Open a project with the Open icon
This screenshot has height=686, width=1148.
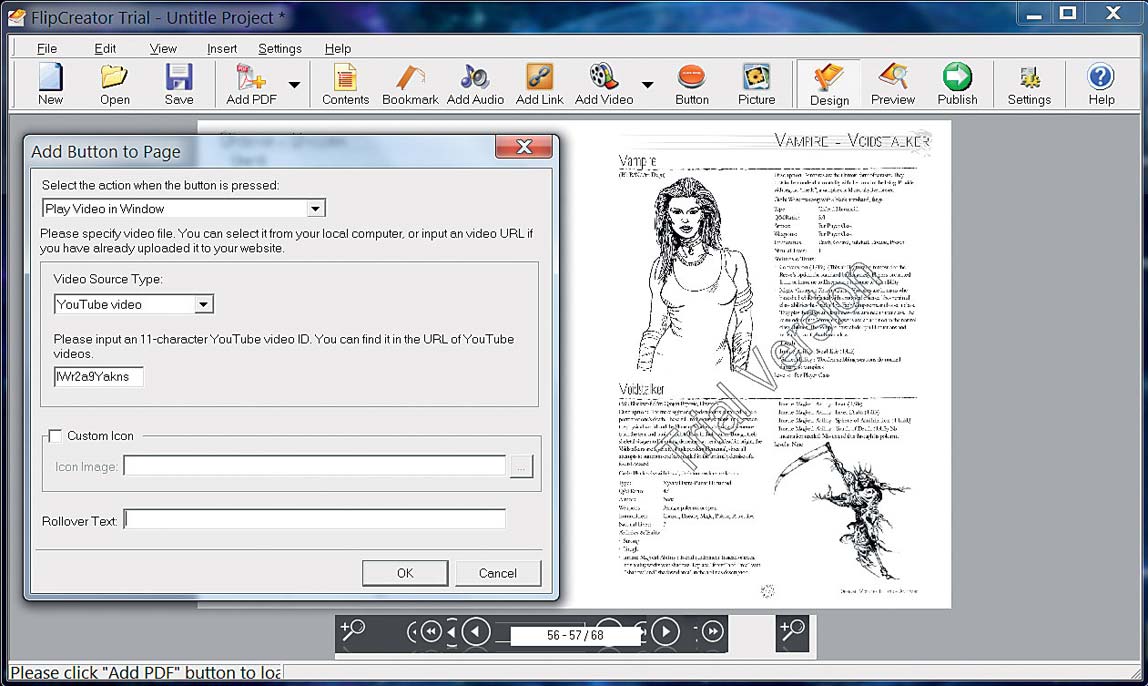pos(115,84)
